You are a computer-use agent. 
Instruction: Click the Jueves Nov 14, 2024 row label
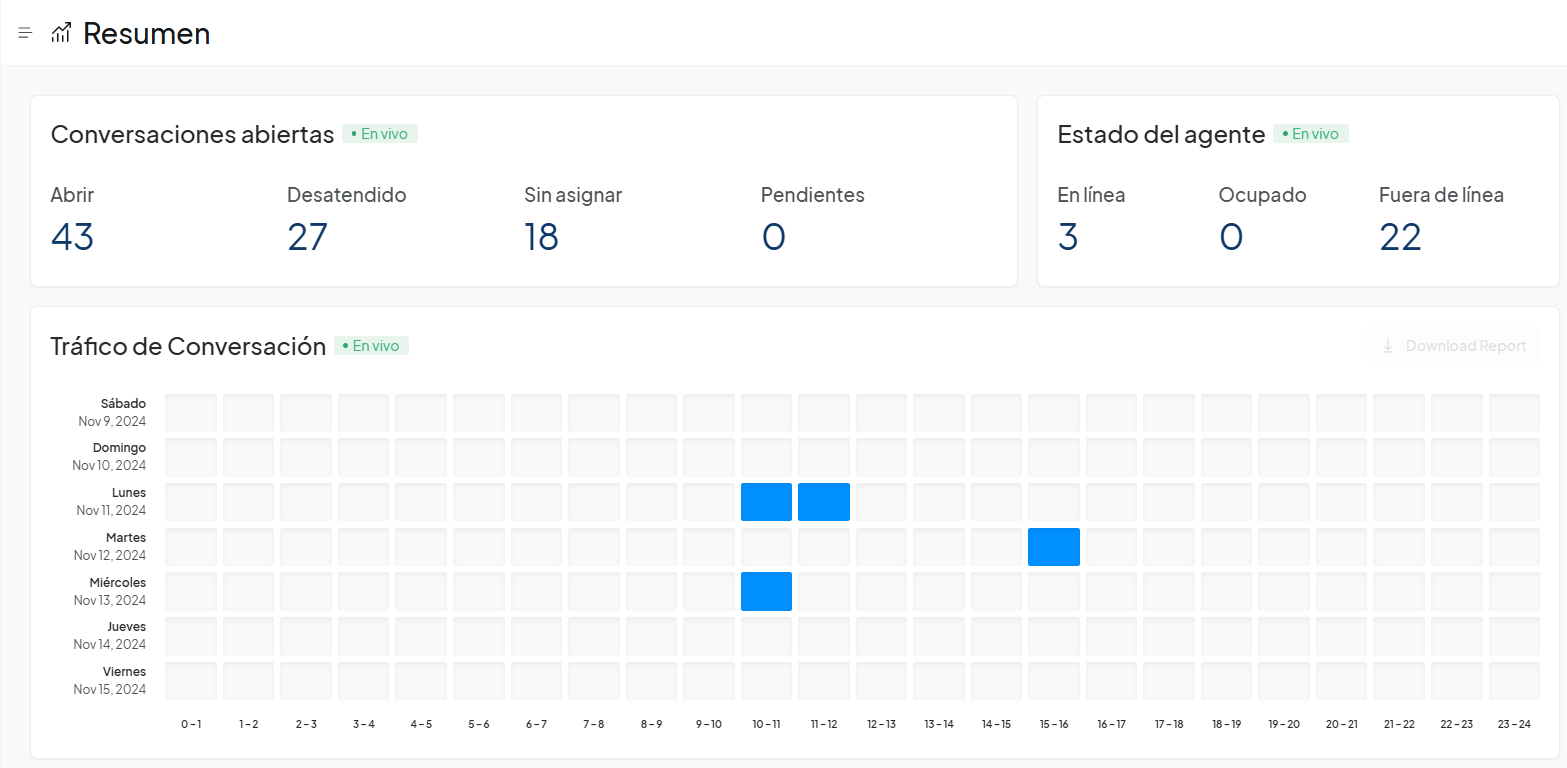(110, 635)
